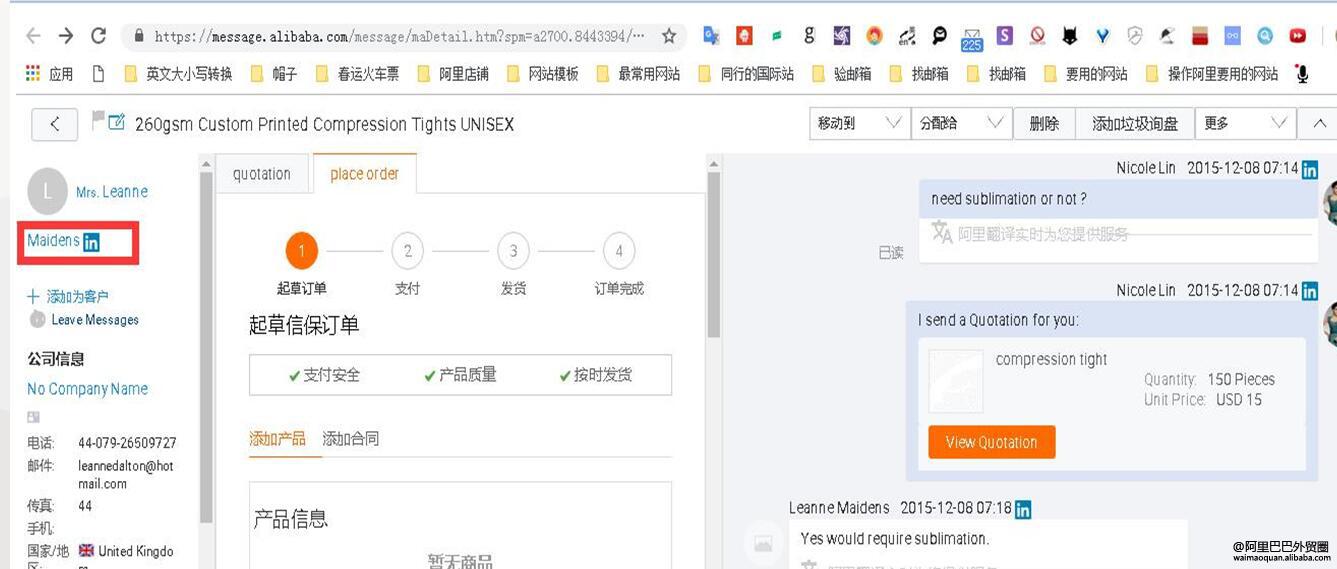Click 添加为客户 link
1337x569 pixels.
[68, 297]
